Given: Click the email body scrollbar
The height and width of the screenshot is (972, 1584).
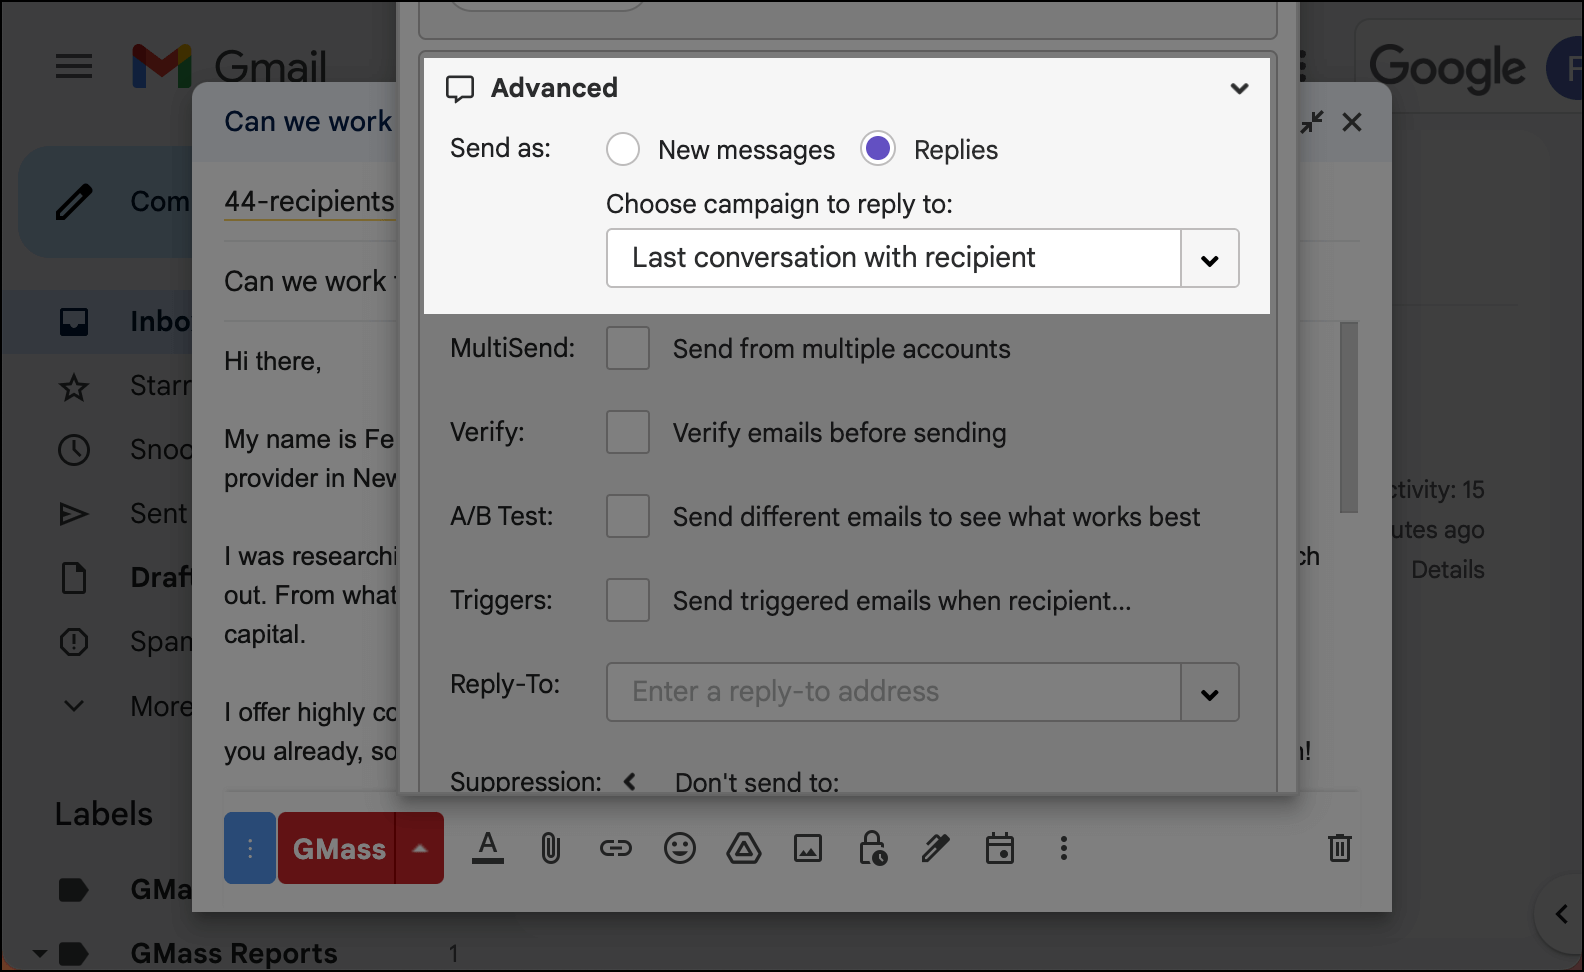Looking at the screenshot, I should click(x=1349, y=417).
